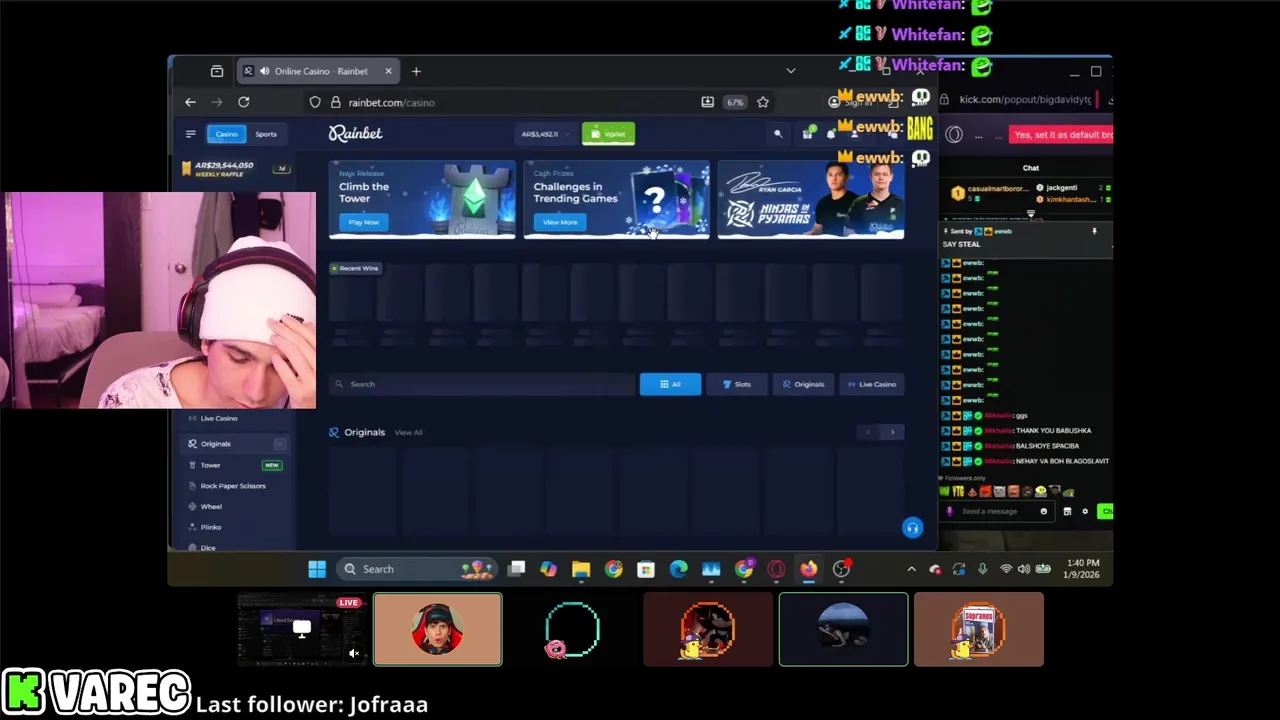Click View More on Challenges banner
Viewport: 1280px width, 720px height.
[x=560, y=222]
